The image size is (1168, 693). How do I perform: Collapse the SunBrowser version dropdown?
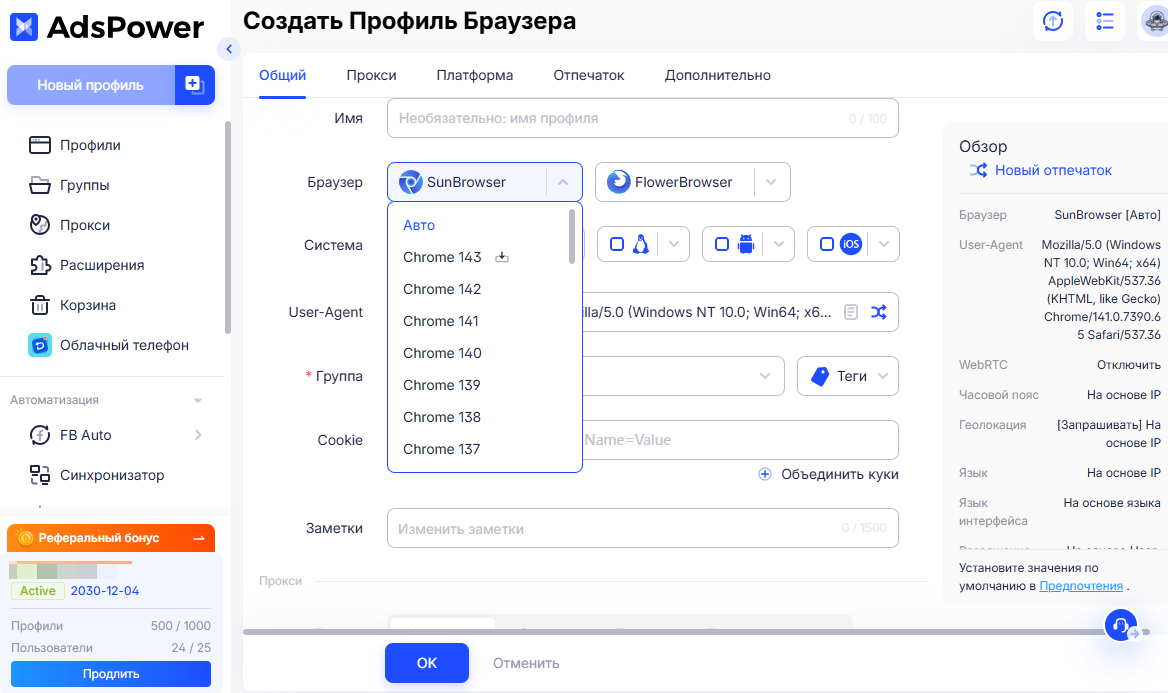[563, 182]
